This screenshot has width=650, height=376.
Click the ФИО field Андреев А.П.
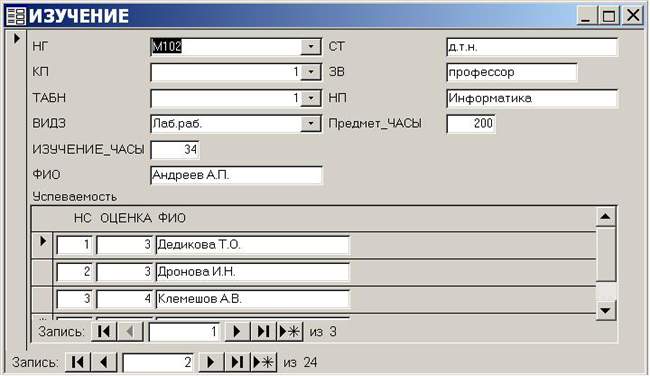[x=236, y=175]
